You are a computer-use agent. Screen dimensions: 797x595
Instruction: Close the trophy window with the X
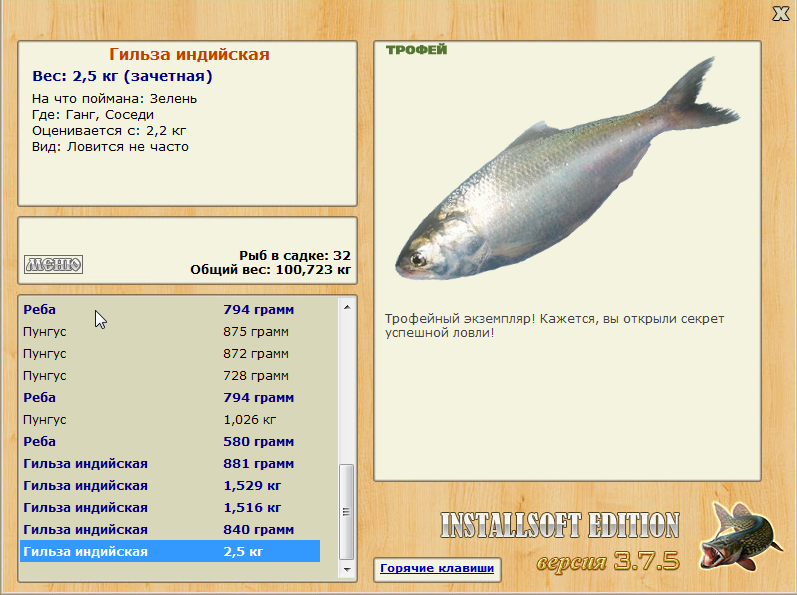[x=780, y=13]
